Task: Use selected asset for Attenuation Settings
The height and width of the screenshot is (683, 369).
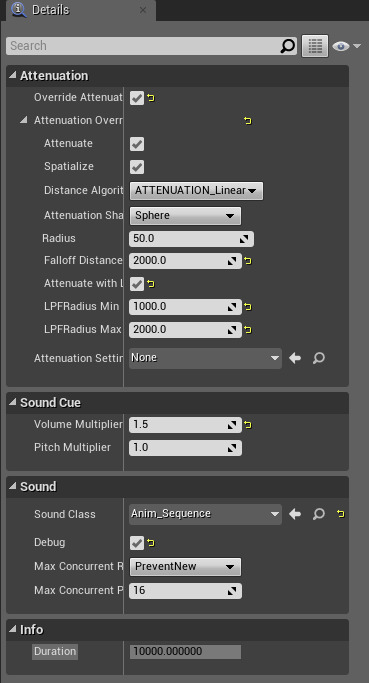Action: point(295,358)
